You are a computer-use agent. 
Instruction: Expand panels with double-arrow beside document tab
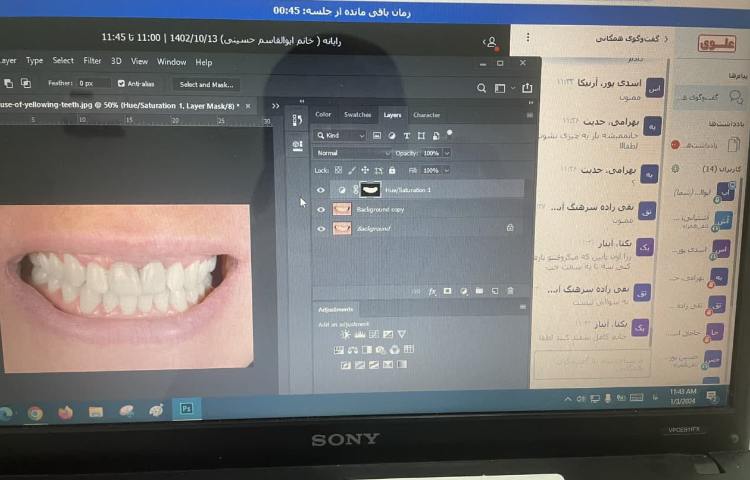coord(276,106)
